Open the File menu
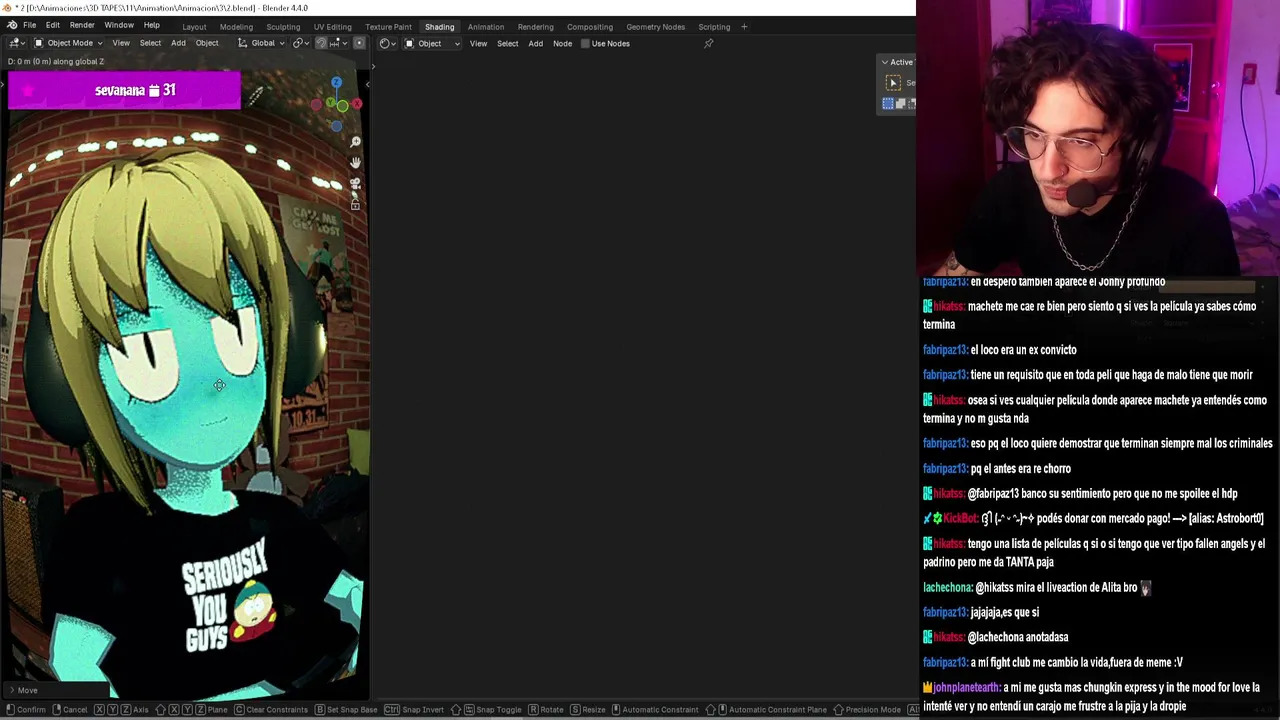 (x=30, y=25)
